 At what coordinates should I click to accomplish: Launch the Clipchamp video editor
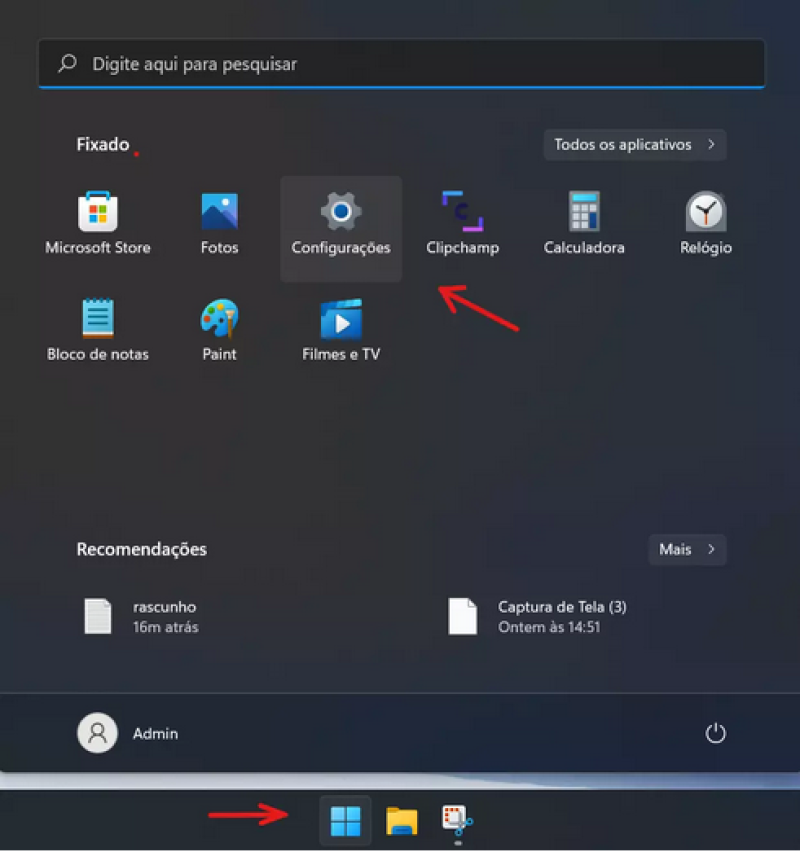[x=462, y=224]
